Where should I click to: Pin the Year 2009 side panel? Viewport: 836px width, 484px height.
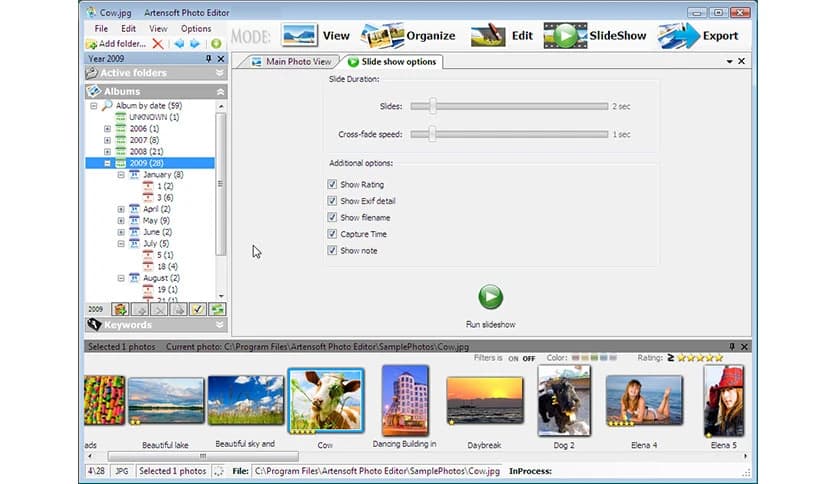(x=208, y=59)
